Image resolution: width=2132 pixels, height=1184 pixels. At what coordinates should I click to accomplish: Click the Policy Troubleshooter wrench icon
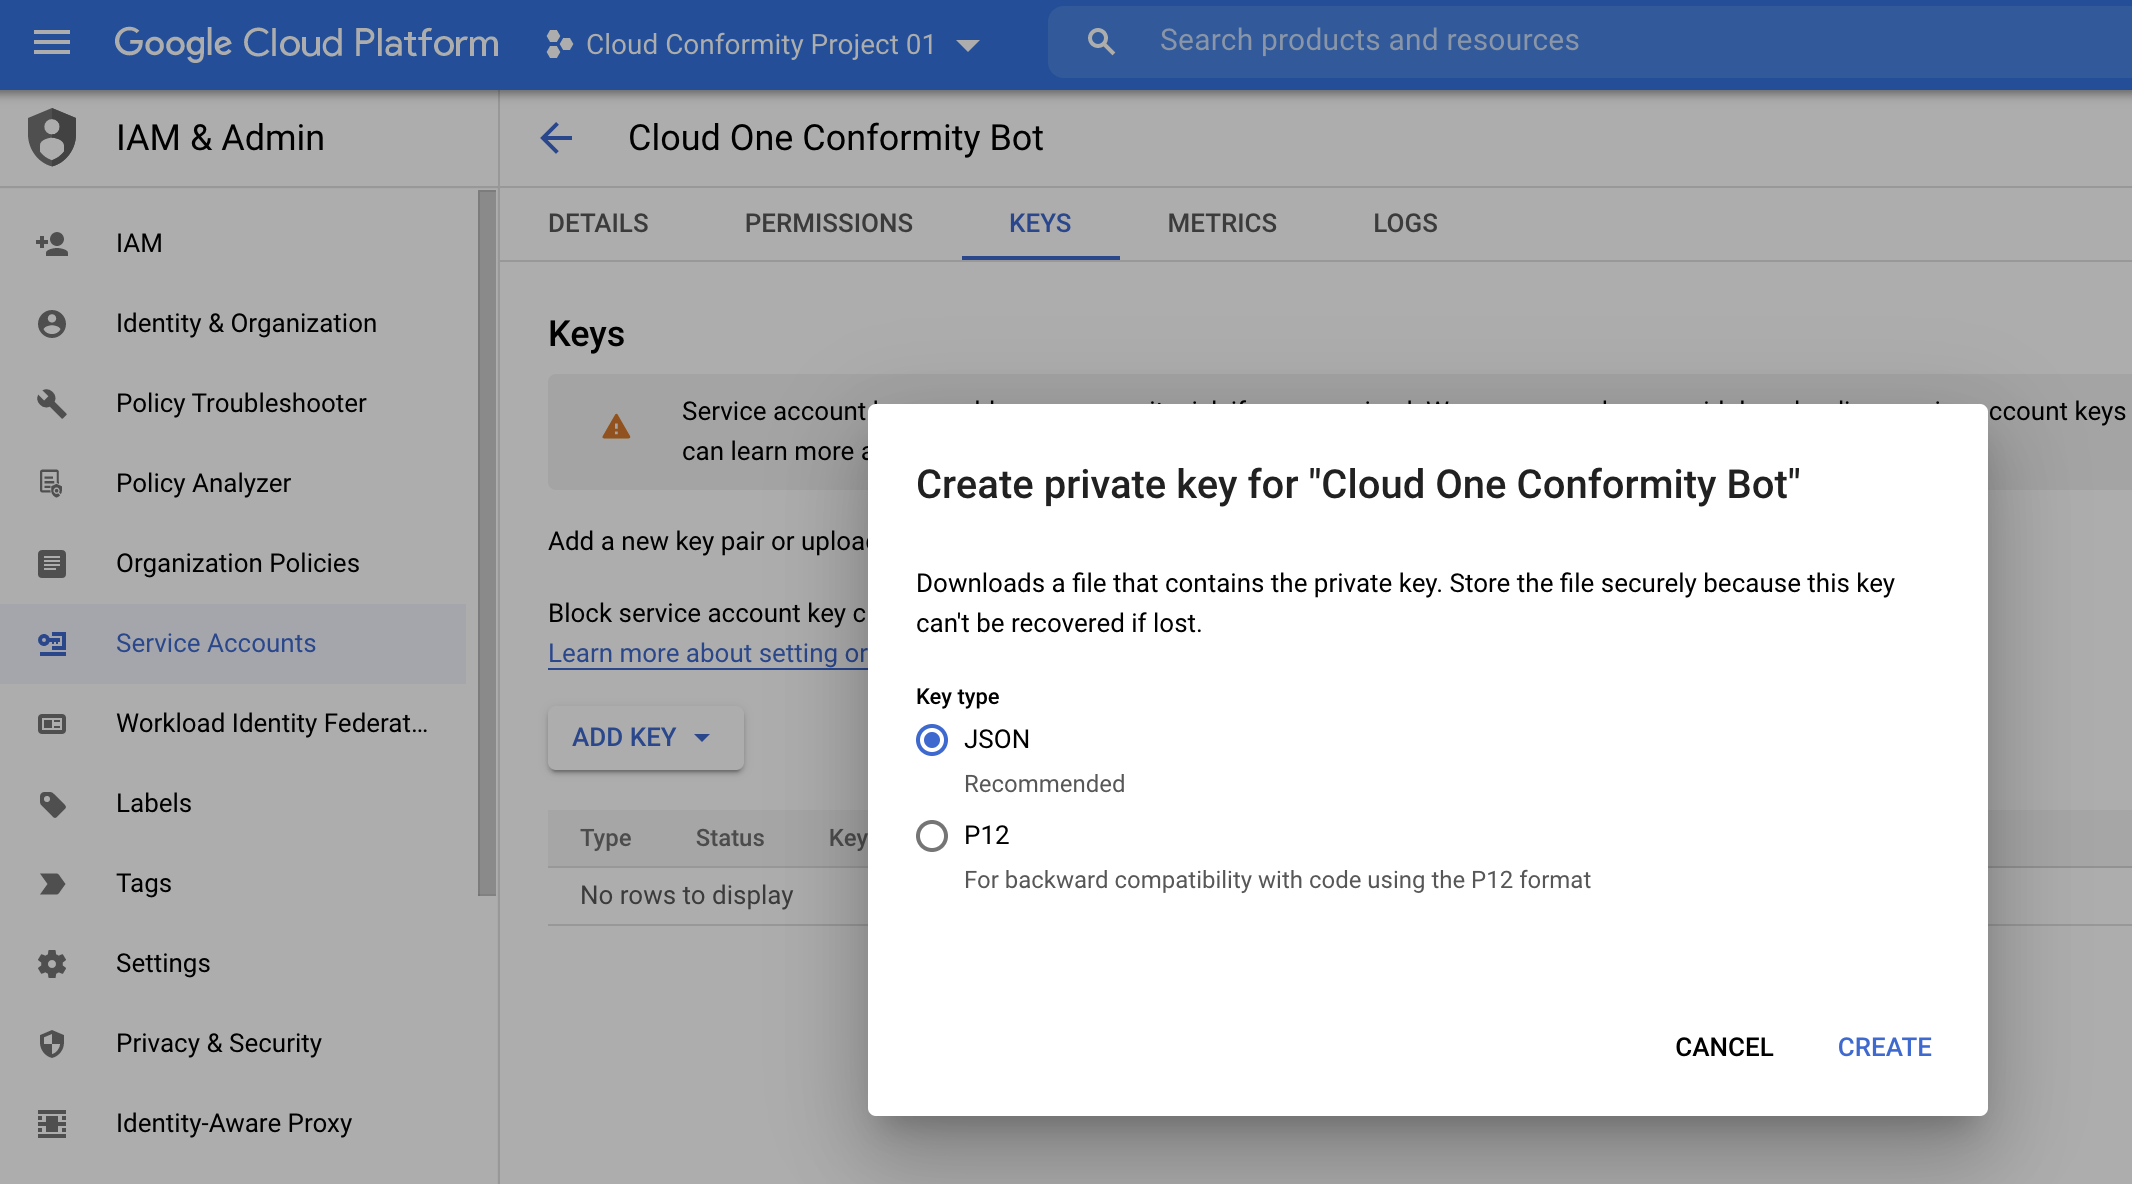(x=51, y=403)
